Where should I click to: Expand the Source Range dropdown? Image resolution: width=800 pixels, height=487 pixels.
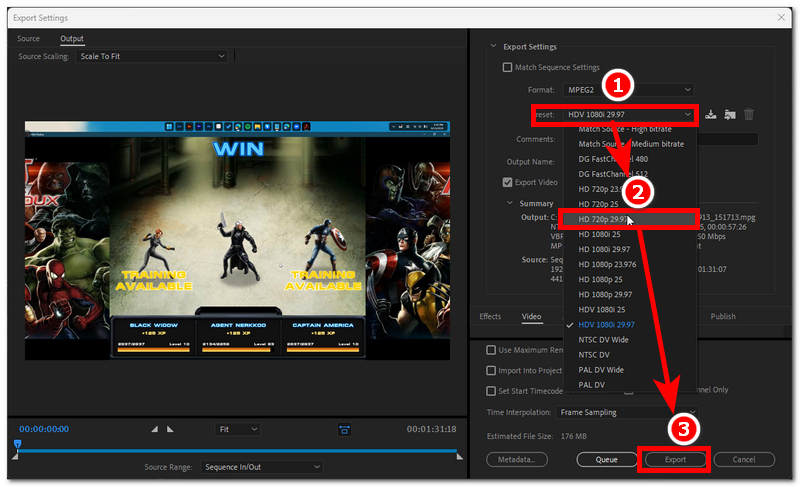tap(261, 467)
